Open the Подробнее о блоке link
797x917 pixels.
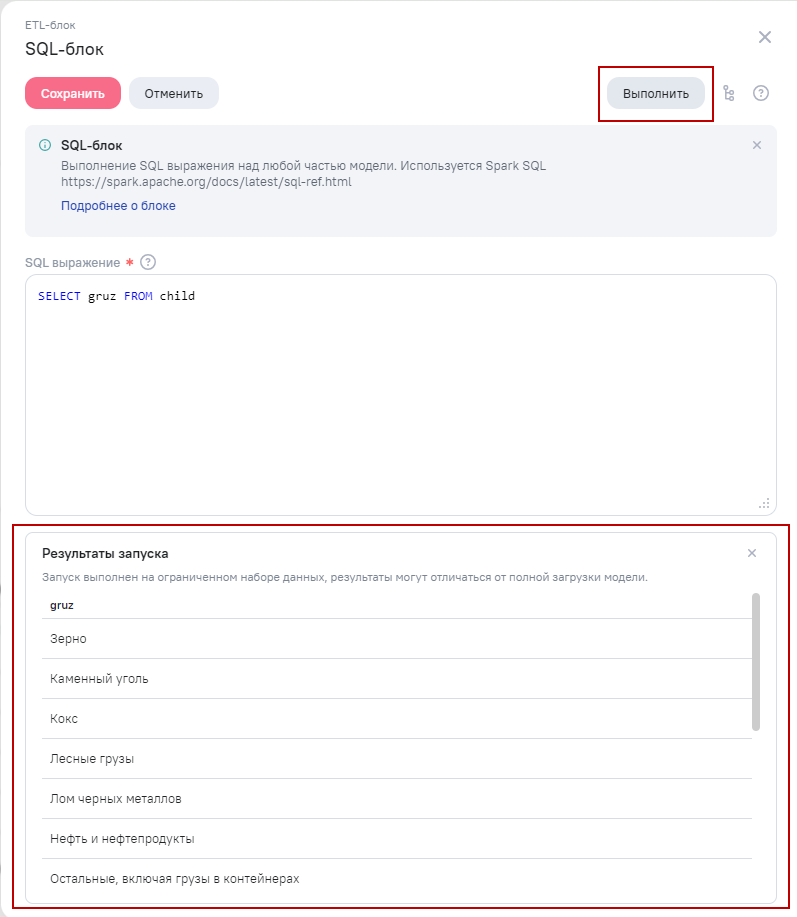click(118, 206)
